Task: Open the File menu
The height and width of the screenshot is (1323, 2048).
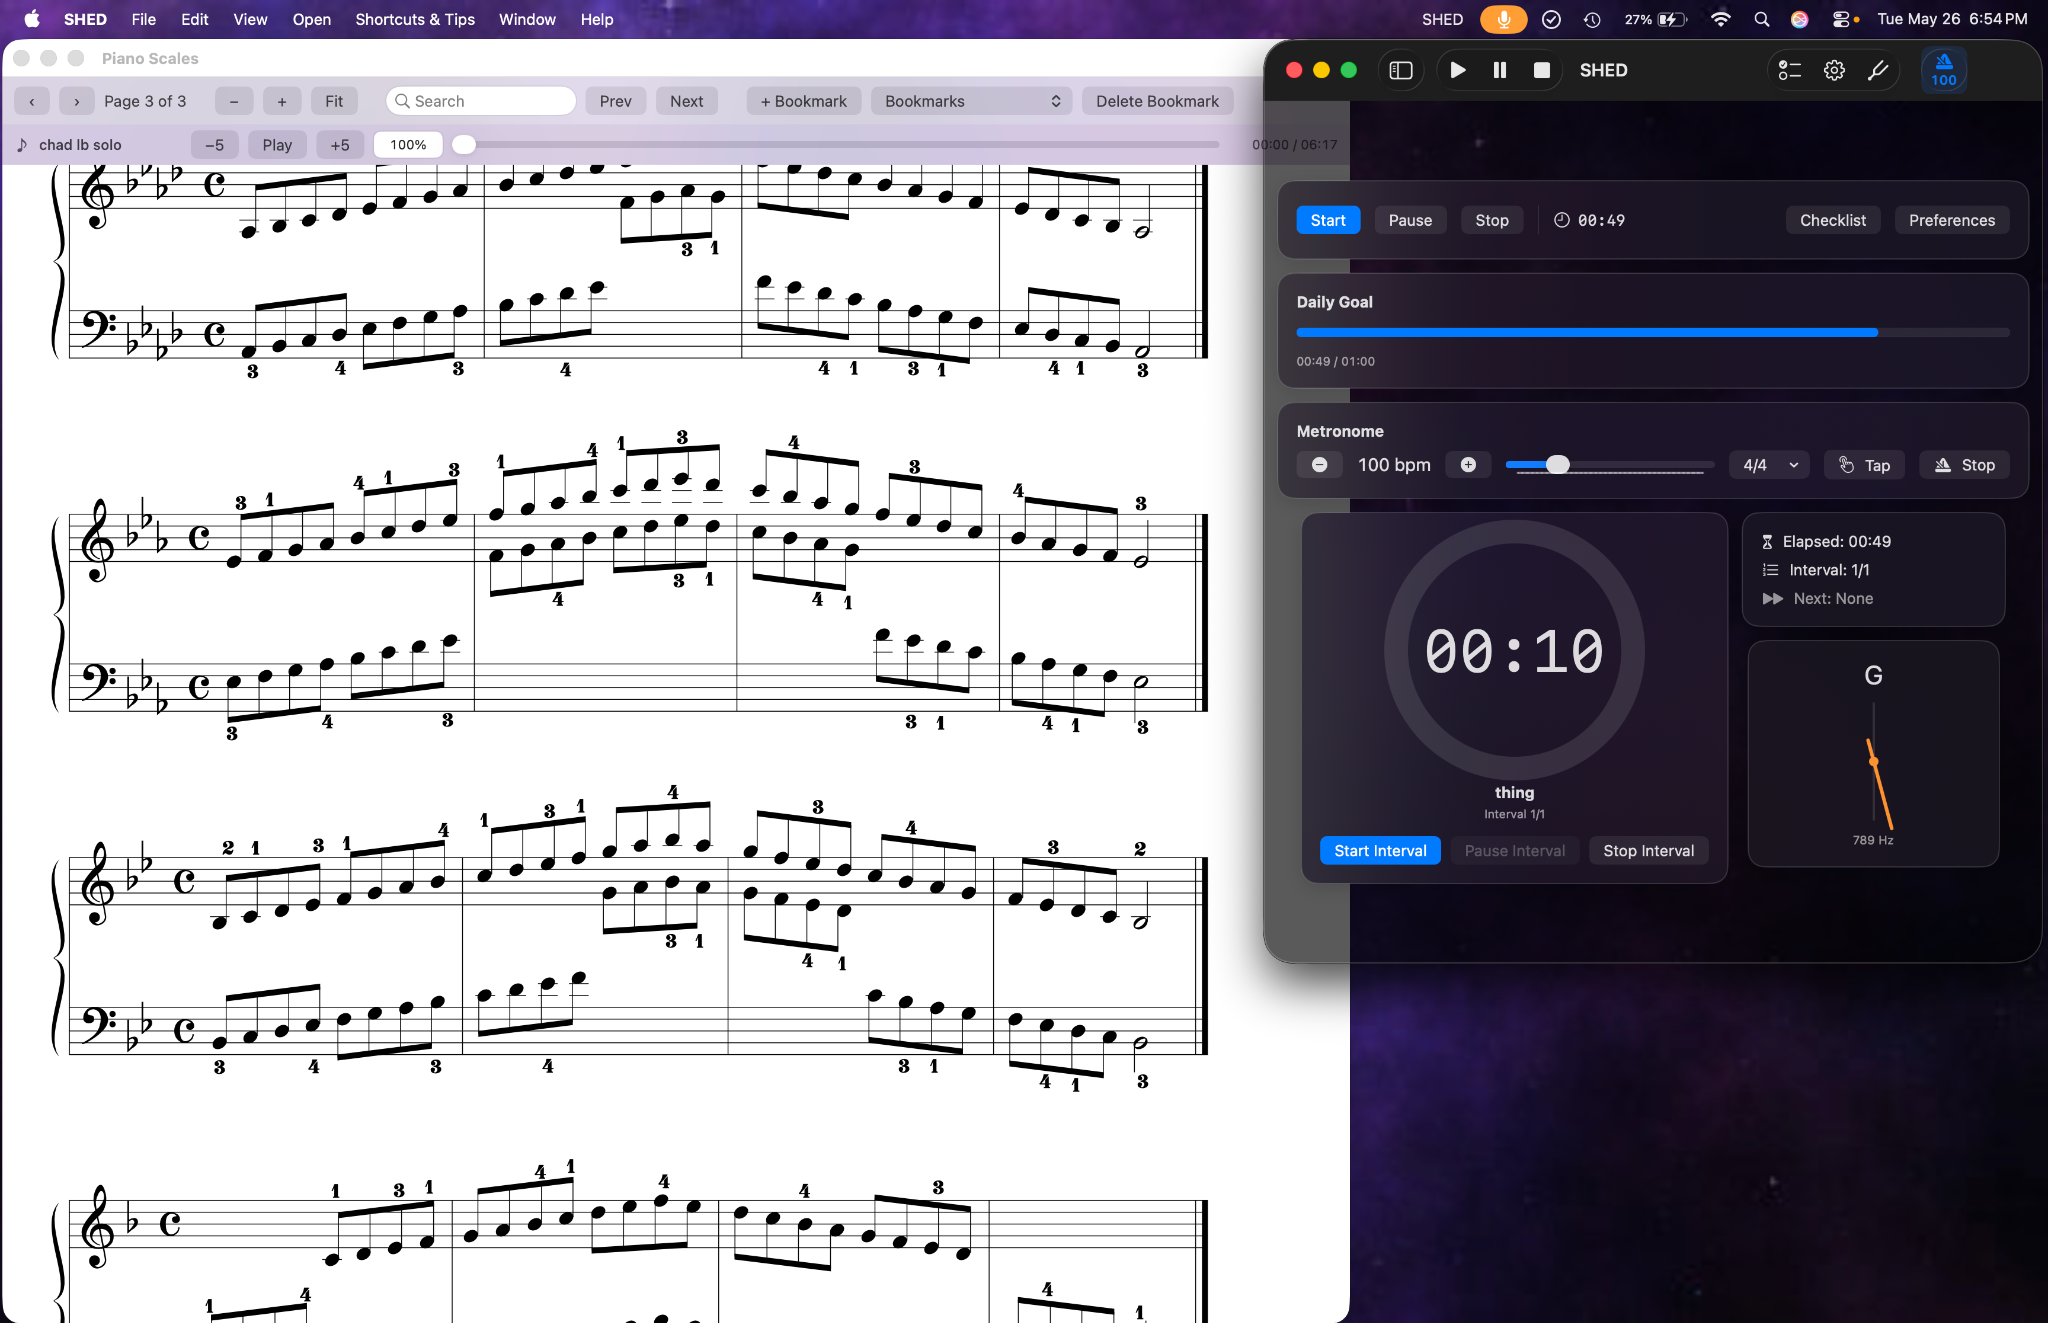Action: pos(144,19)
